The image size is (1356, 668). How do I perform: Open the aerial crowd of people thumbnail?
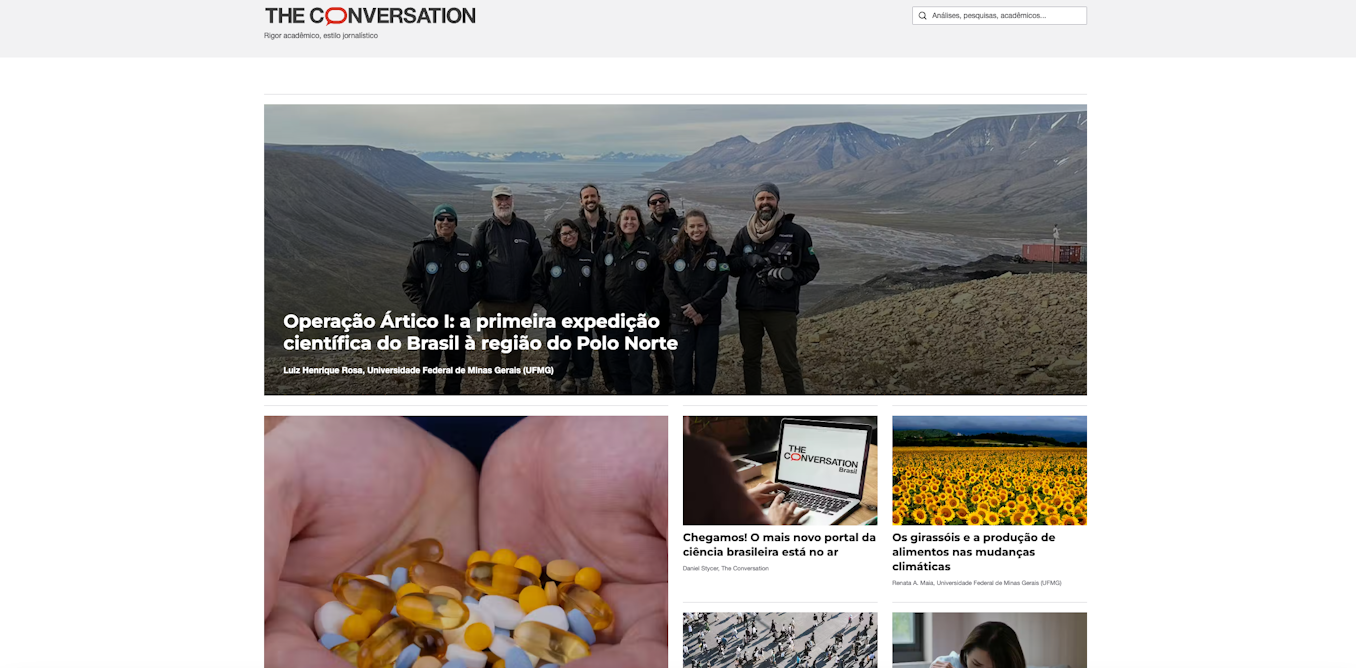[x=780, y=640]
